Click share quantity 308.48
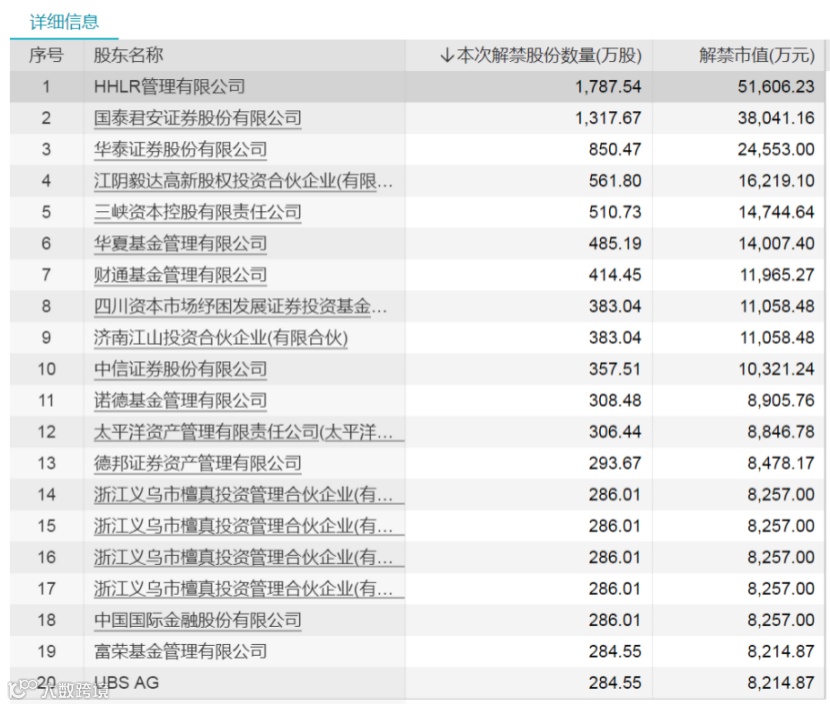 click(x=615, y=400)
